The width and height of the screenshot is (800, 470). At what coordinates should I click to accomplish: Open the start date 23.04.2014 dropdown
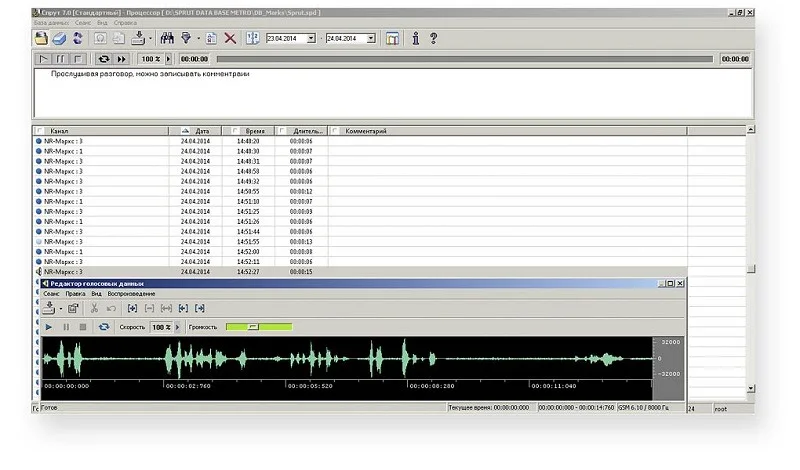point(311,38)
